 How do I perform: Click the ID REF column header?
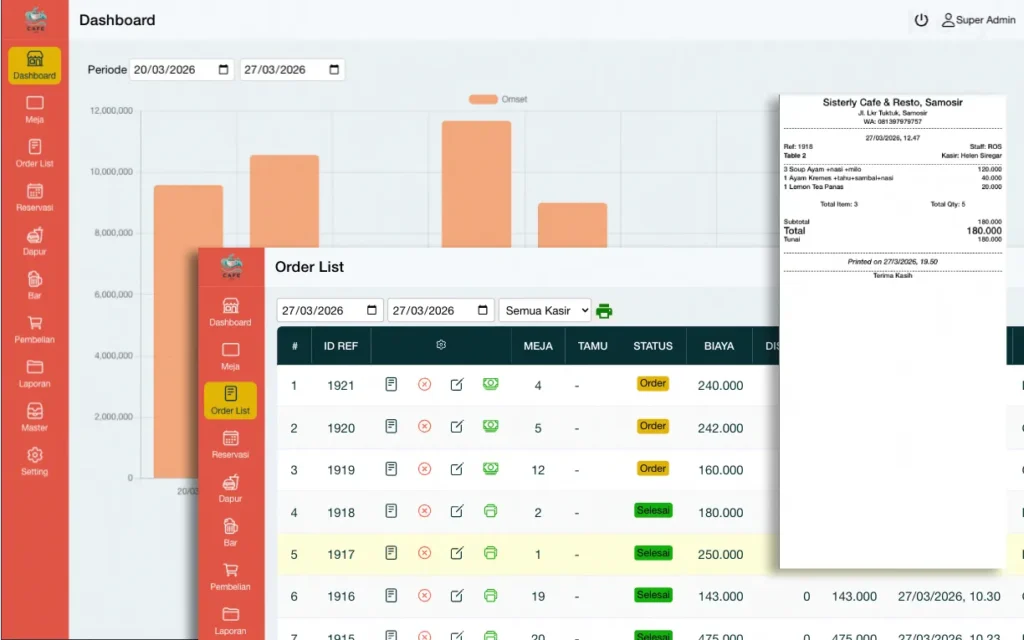341,346
